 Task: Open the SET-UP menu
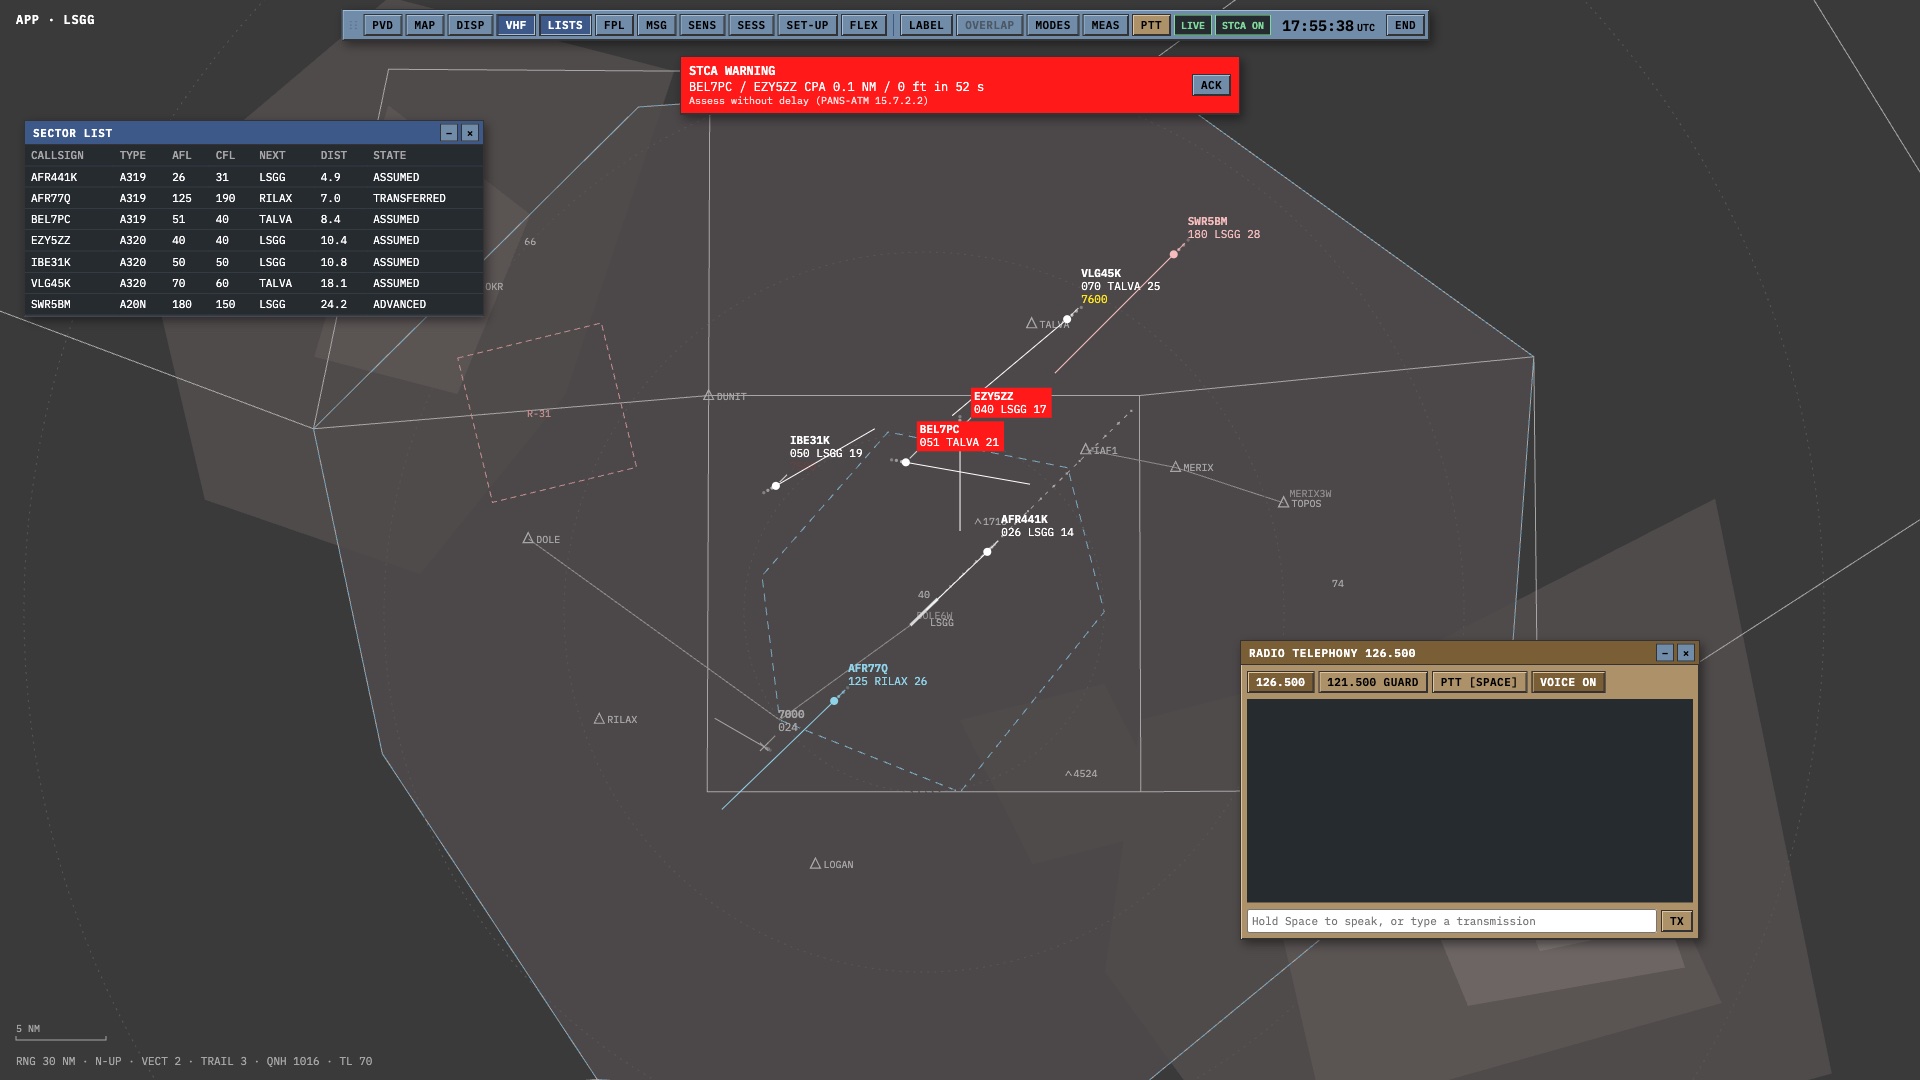pos(807,25)
